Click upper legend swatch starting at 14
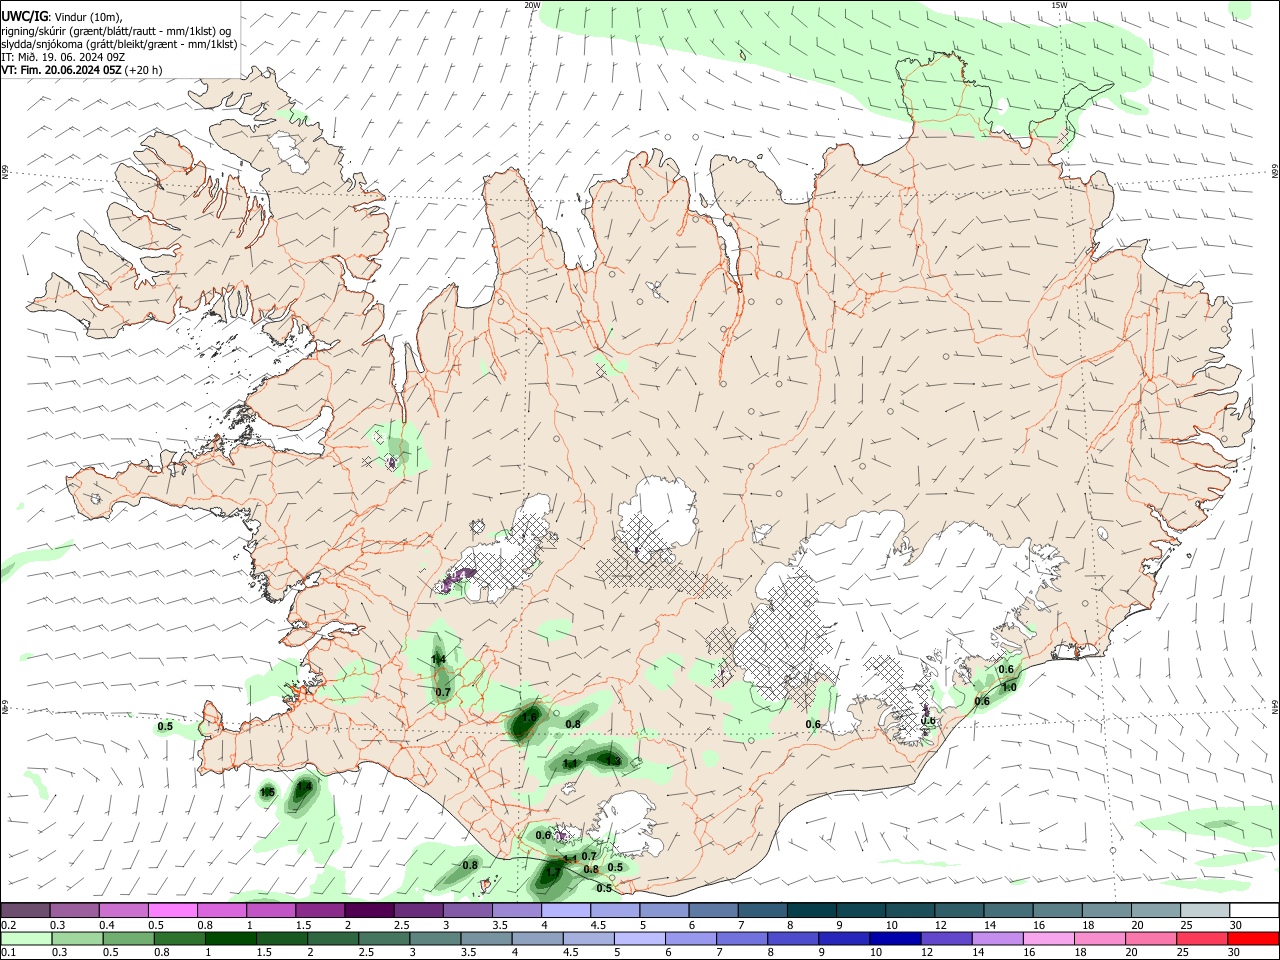 (x=1006, y=910)
